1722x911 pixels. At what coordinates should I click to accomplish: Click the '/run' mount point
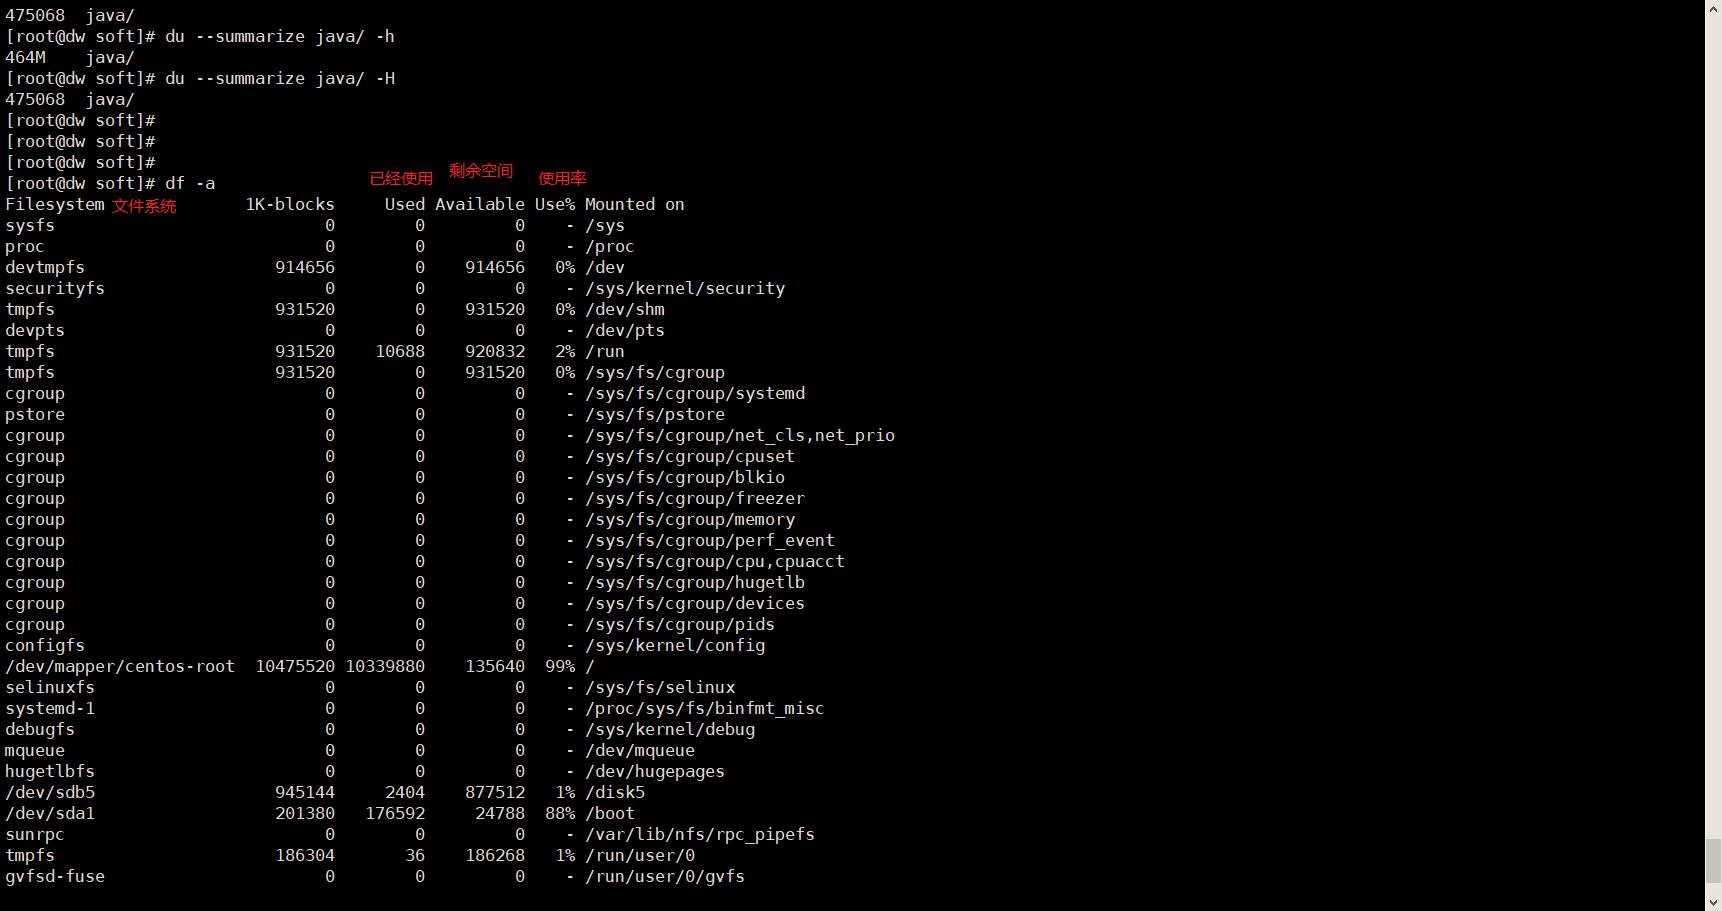[605, 351]
